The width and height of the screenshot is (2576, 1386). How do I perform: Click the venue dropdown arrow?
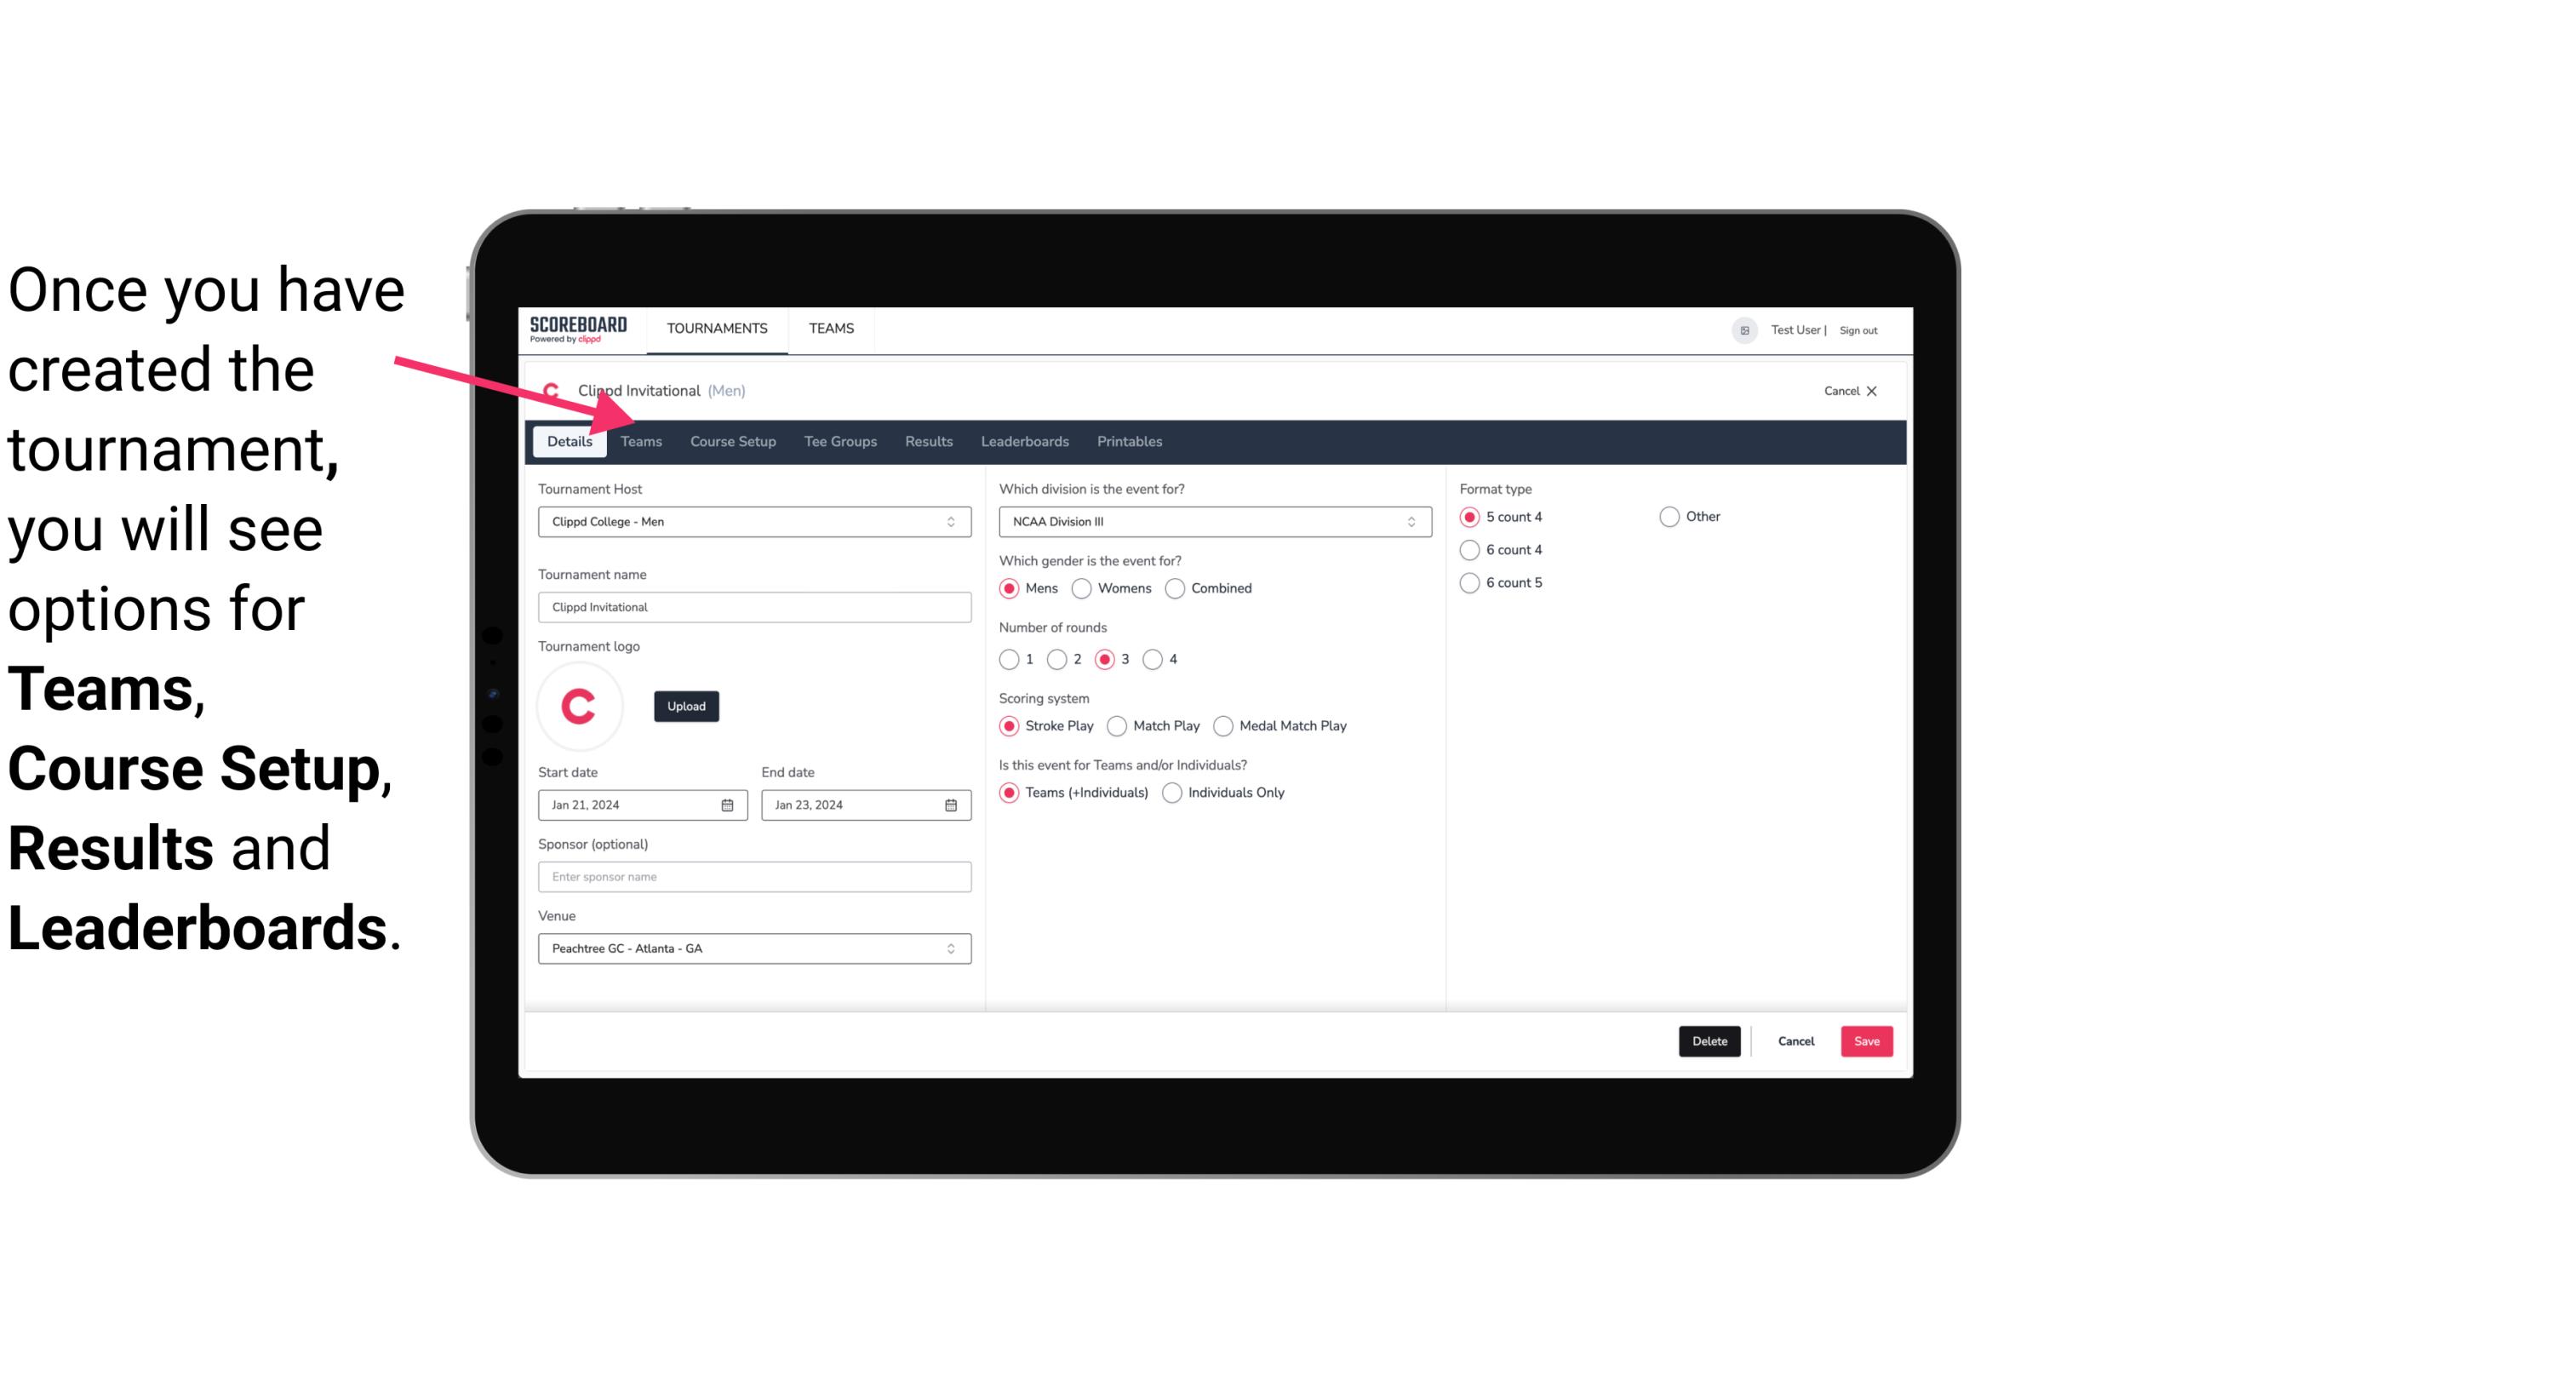coord(953,948)
